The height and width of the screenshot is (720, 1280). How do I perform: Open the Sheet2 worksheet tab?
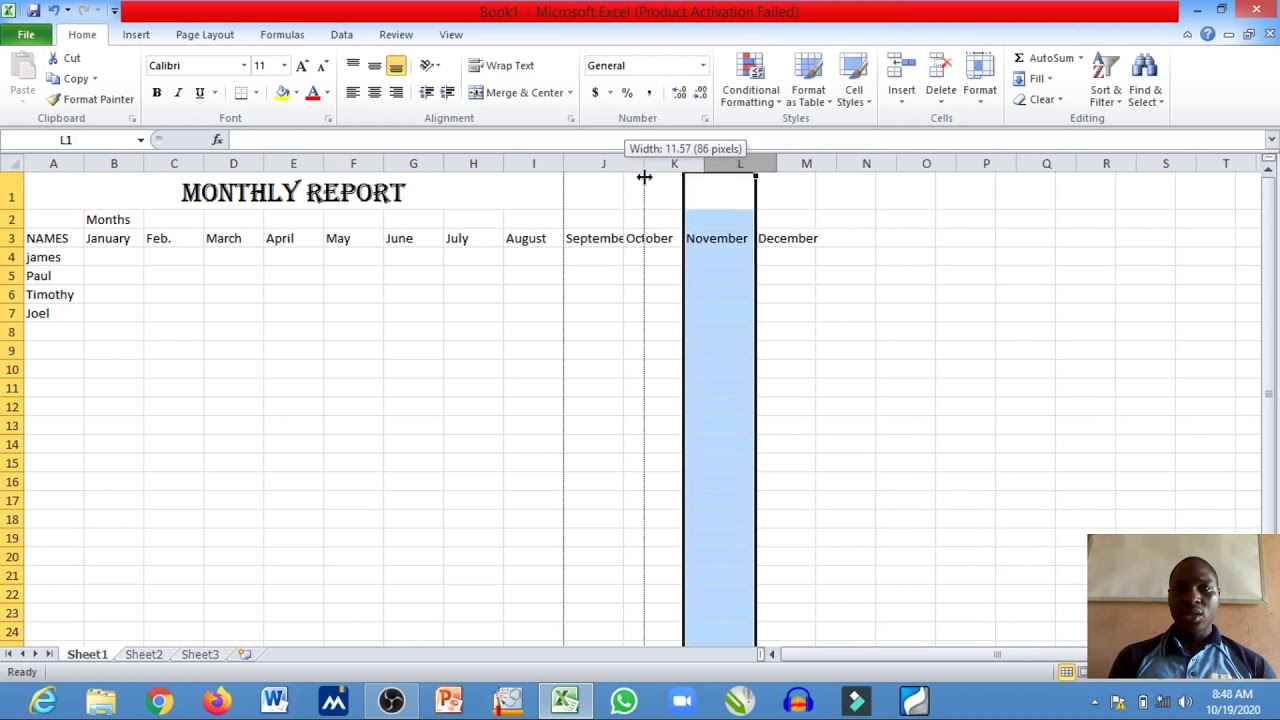pos(144,654)
